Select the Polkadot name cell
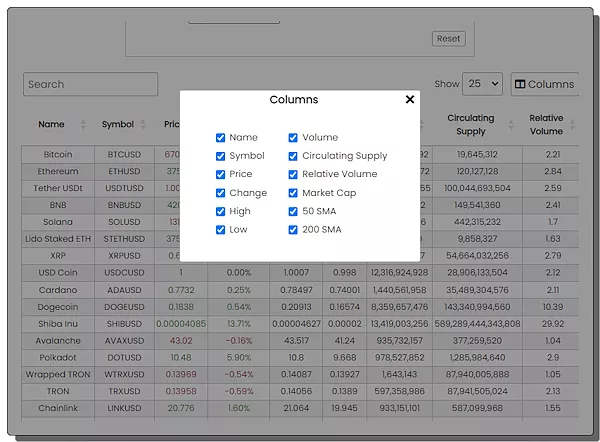Screen dimensions: 600x442 58,357
